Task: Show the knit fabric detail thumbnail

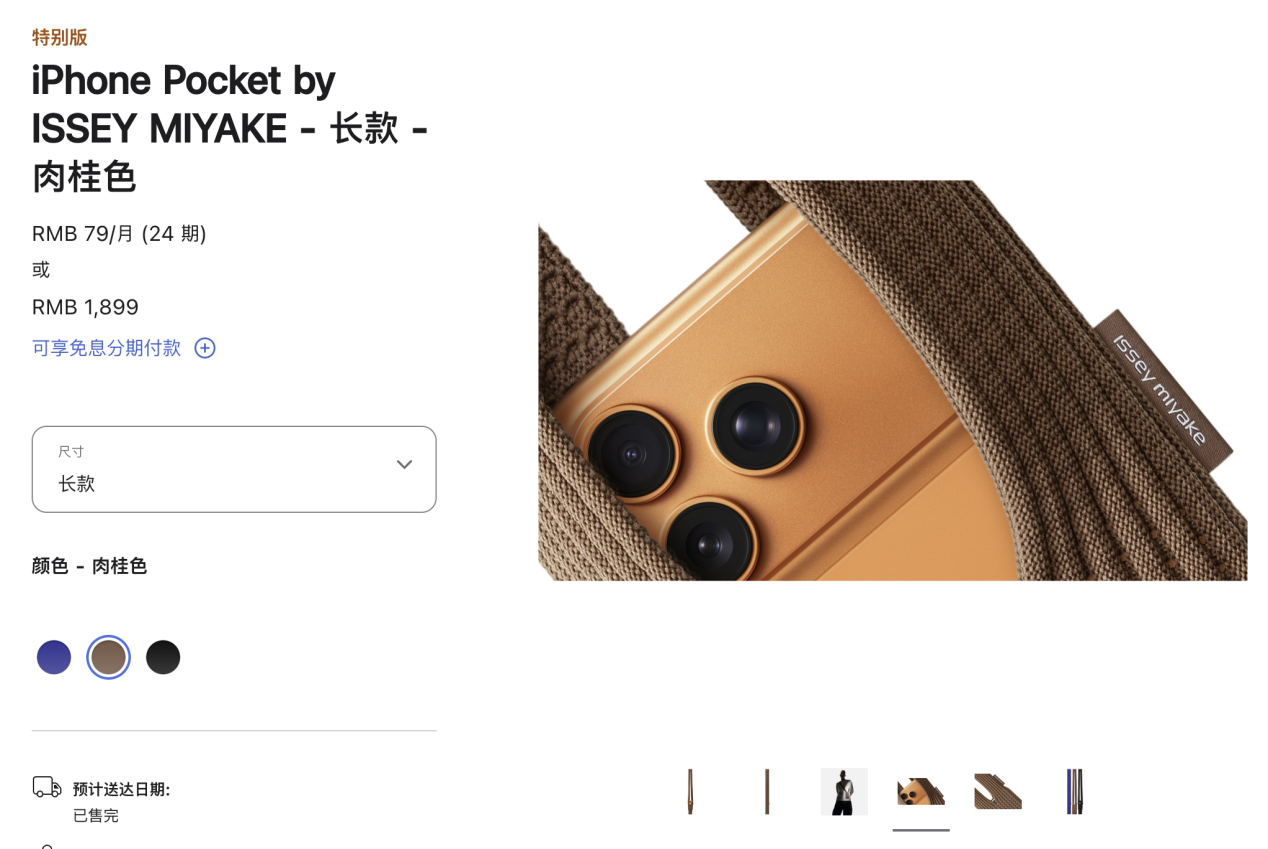Action: point(998,792)
